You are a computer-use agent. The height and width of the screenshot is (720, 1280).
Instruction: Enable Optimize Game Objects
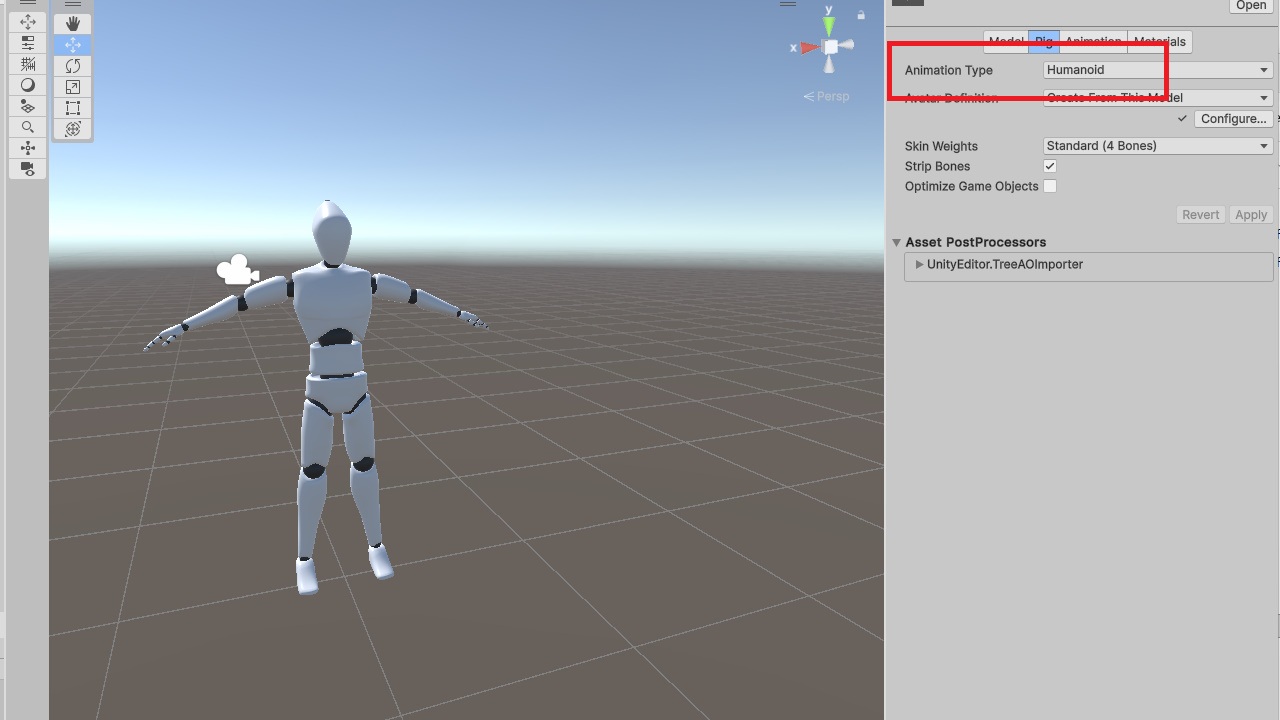[1050, 186]
